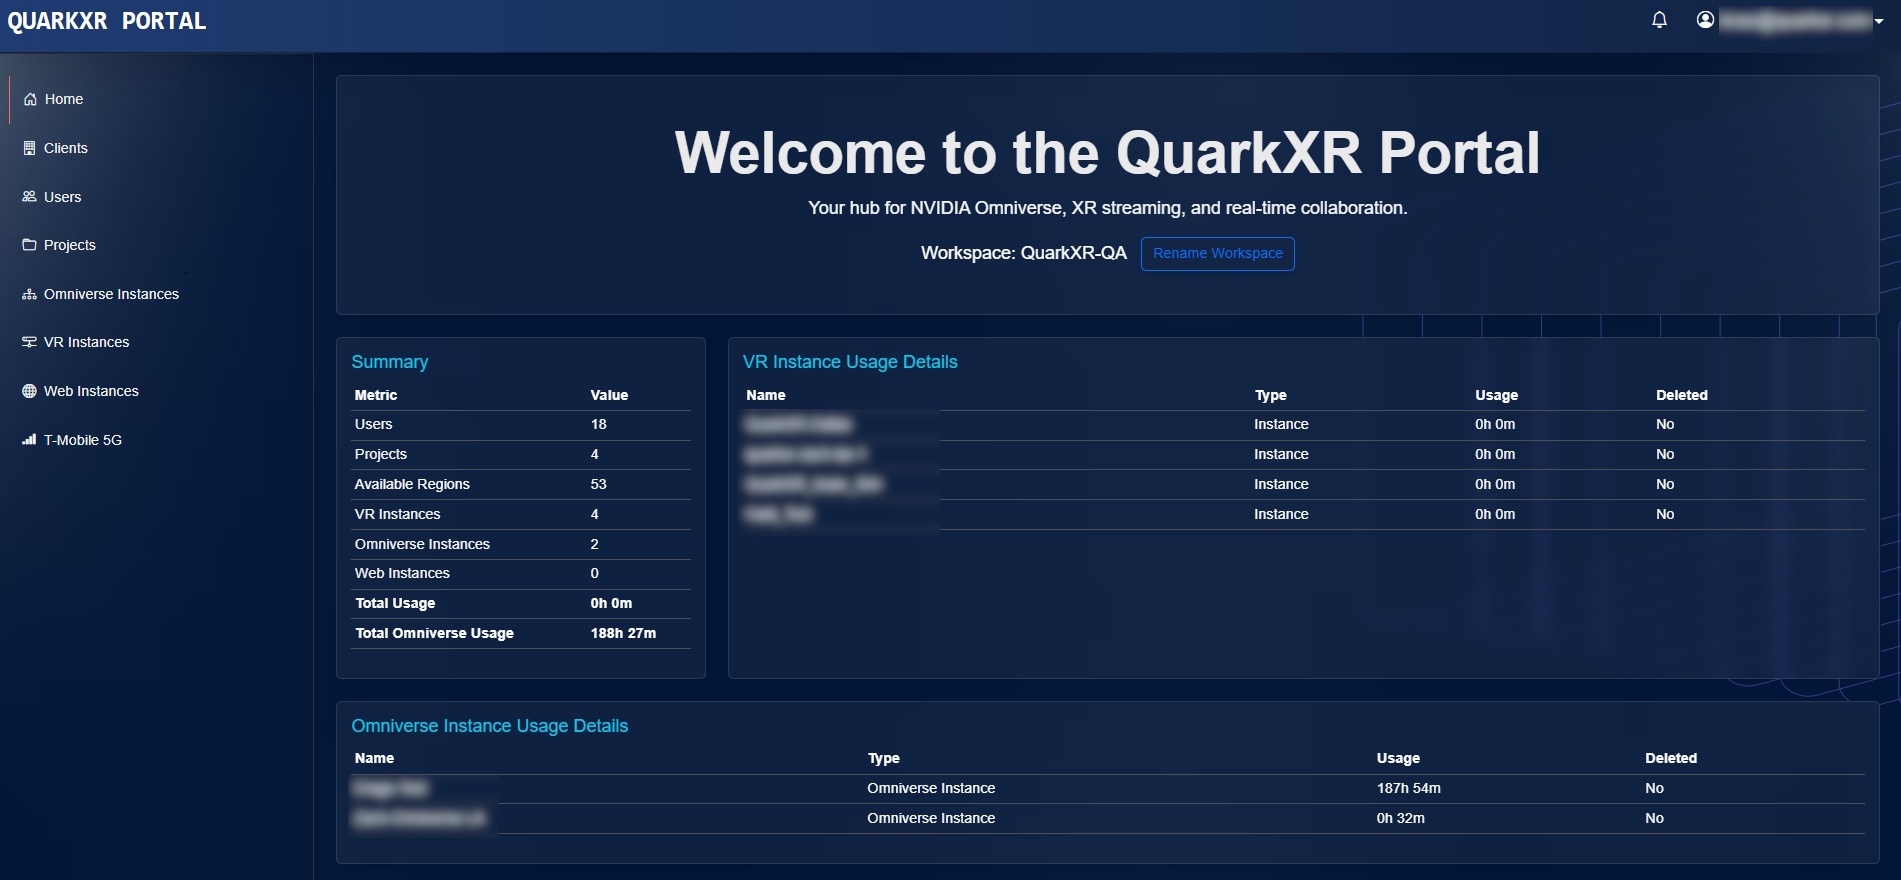
Task: Click the Type header in VR table
Action: 1271,395
